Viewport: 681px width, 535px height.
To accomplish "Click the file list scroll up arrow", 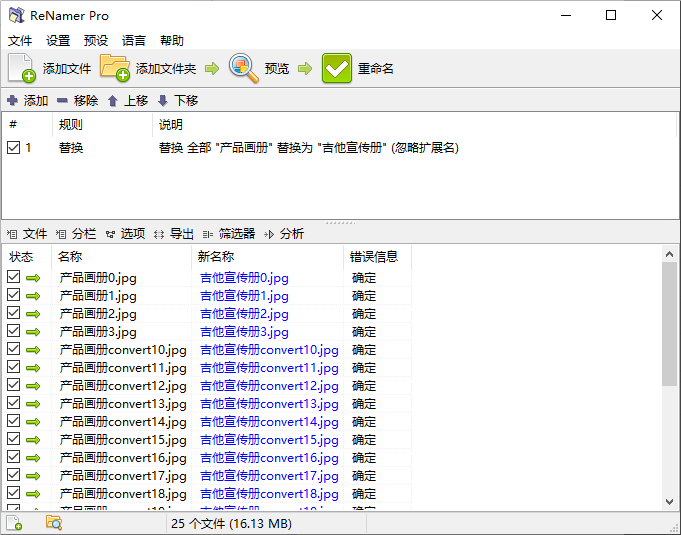I will click(x=669, y=254).
